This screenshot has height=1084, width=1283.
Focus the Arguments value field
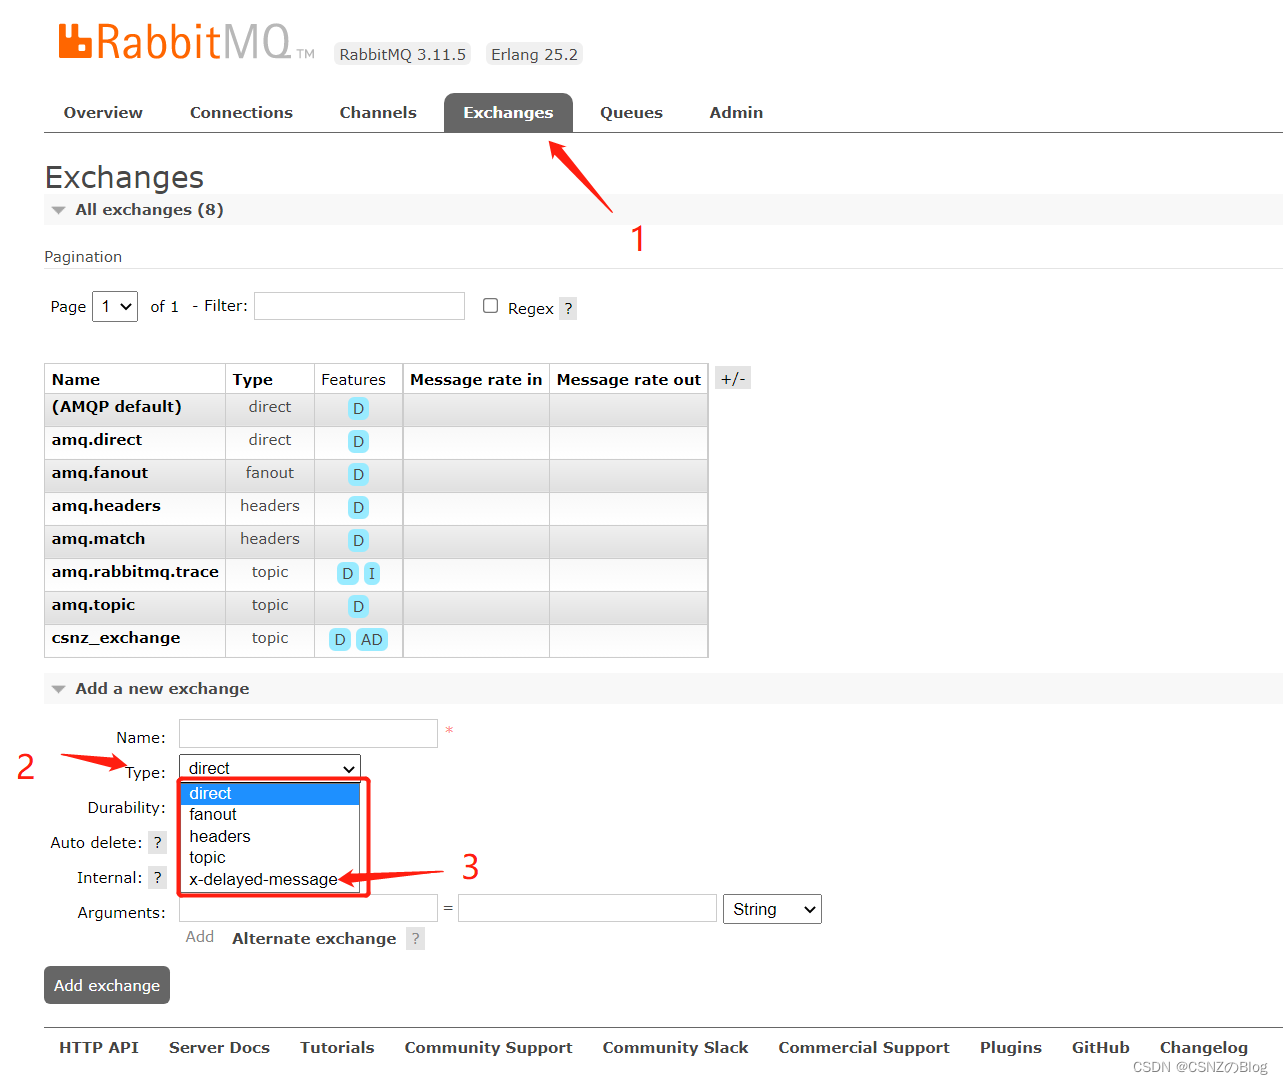point(587,908)
